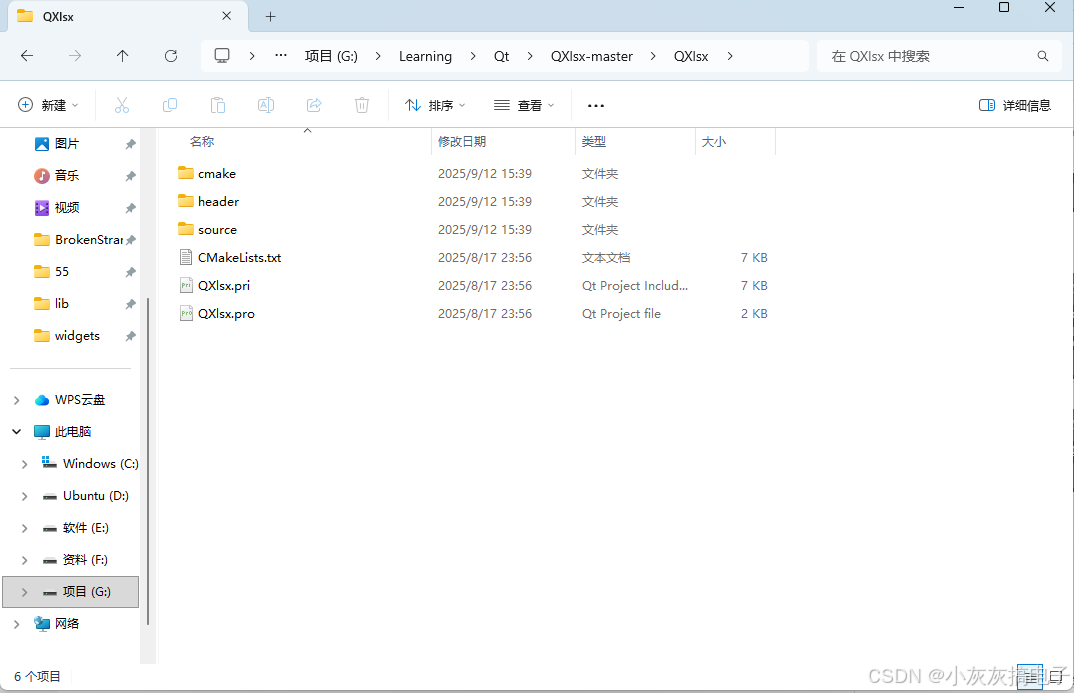Search icon in the QXlsx search box
The image size is (1074, 693).
[x=1042, y=56]
